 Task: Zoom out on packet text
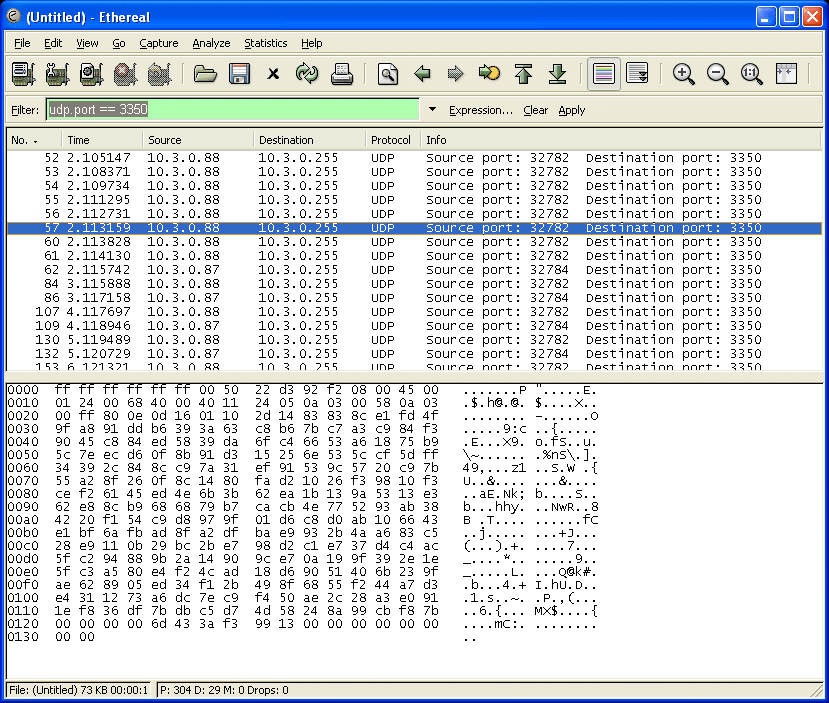pos(717,73)
